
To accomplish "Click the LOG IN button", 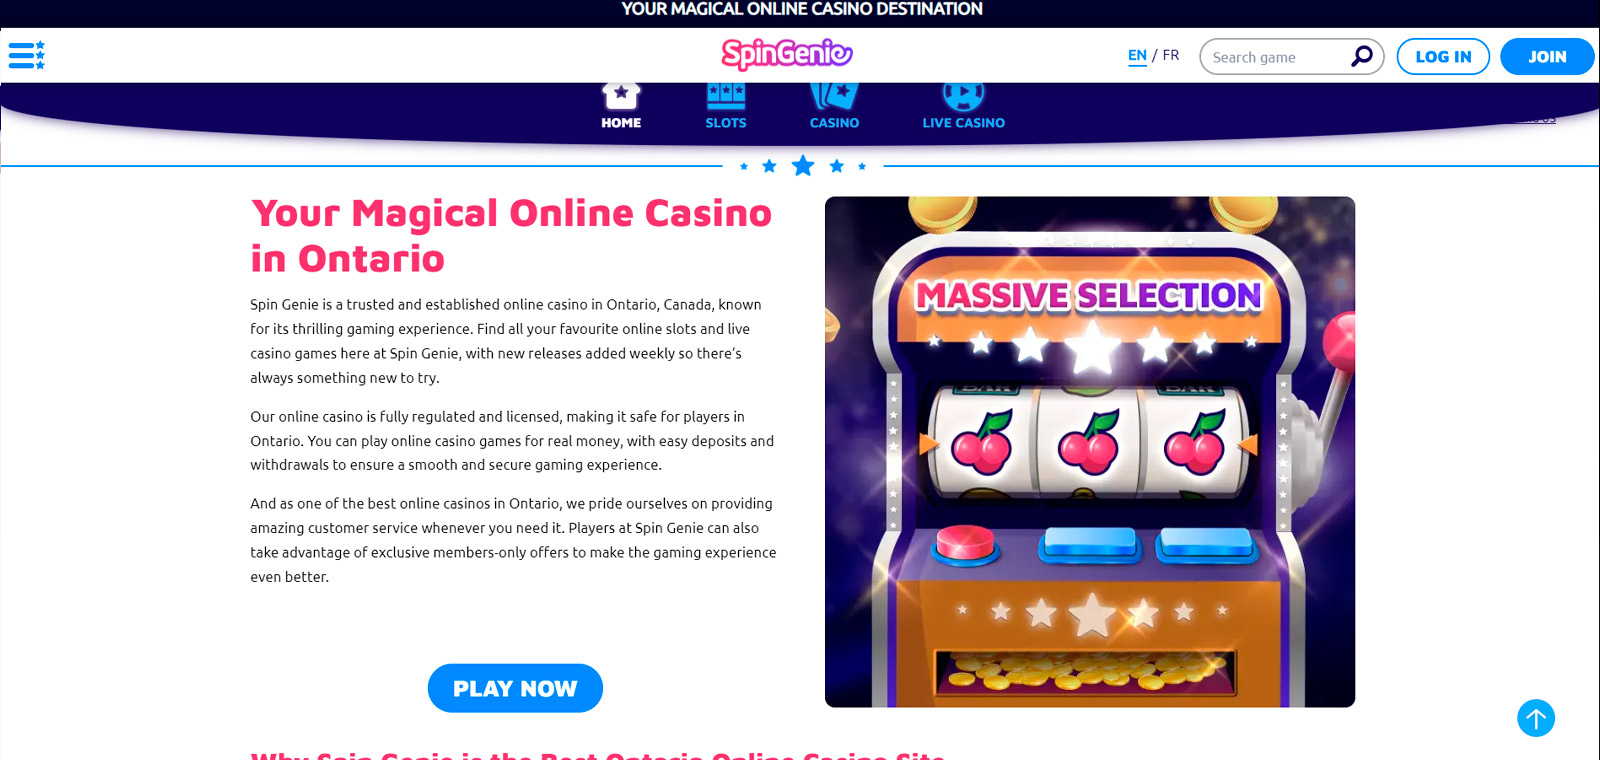I will tap(1443, 57).
